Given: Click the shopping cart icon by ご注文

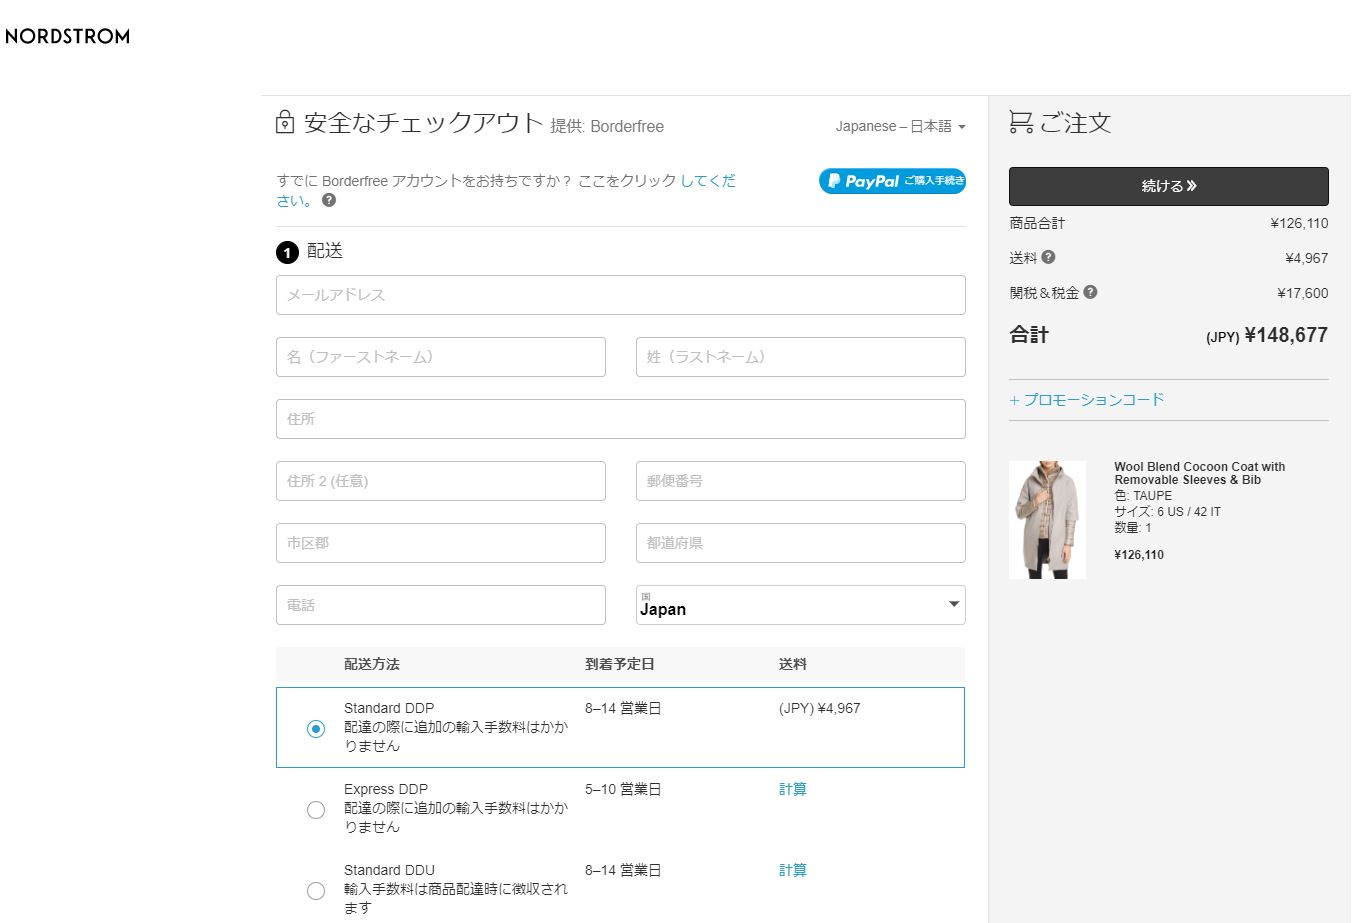Looking at the screenshot, I should click(x=1021, y=122).
